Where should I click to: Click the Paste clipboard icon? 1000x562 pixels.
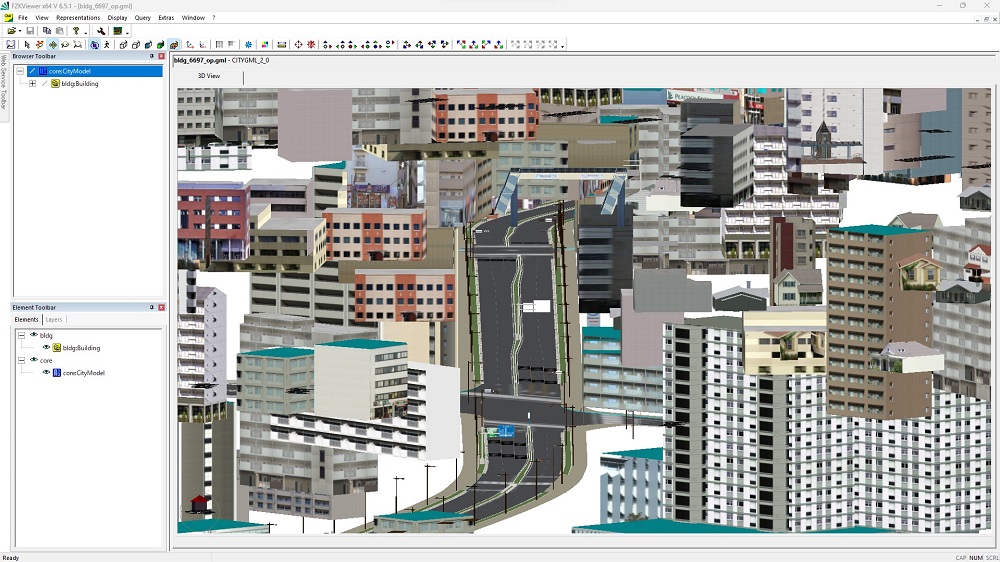pos(59,31)
